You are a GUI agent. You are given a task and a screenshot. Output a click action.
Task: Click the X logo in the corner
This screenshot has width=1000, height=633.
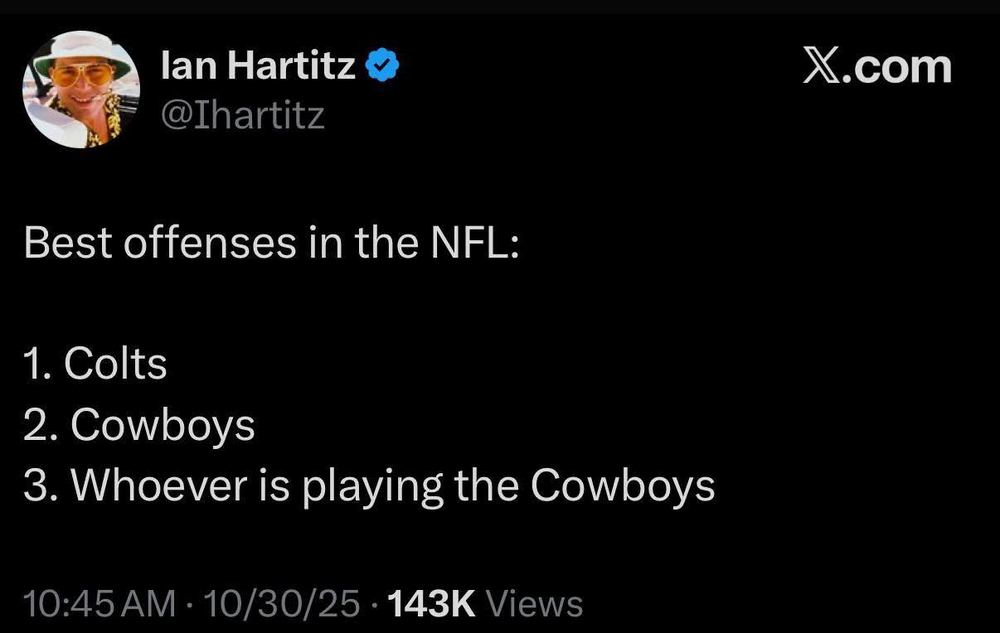(x=824, y=67)
